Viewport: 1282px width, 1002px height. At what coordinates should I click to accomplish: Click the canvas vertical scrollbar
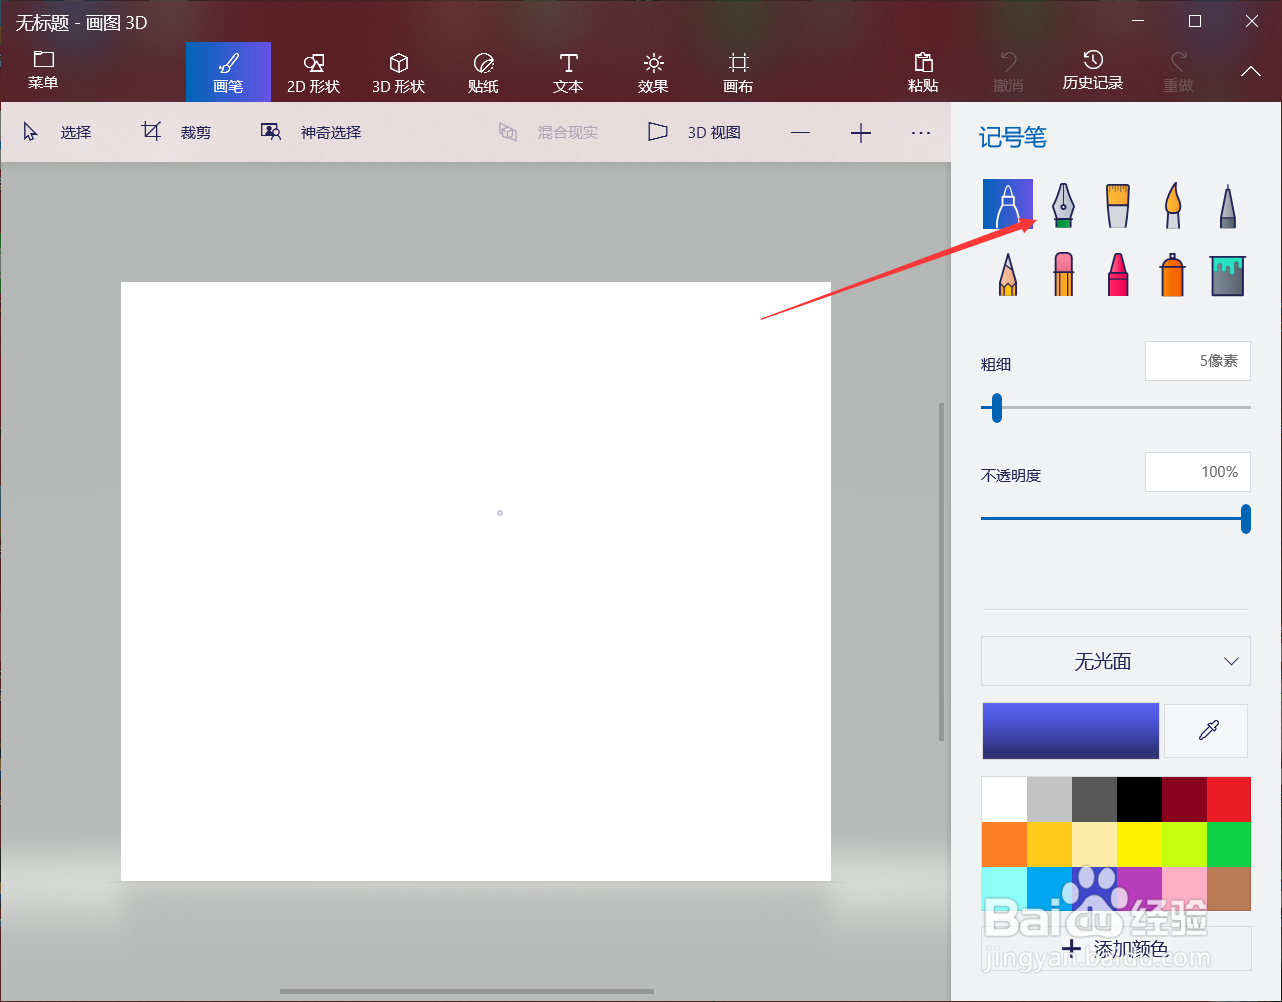pyautogui.click(x=941, y=572)
